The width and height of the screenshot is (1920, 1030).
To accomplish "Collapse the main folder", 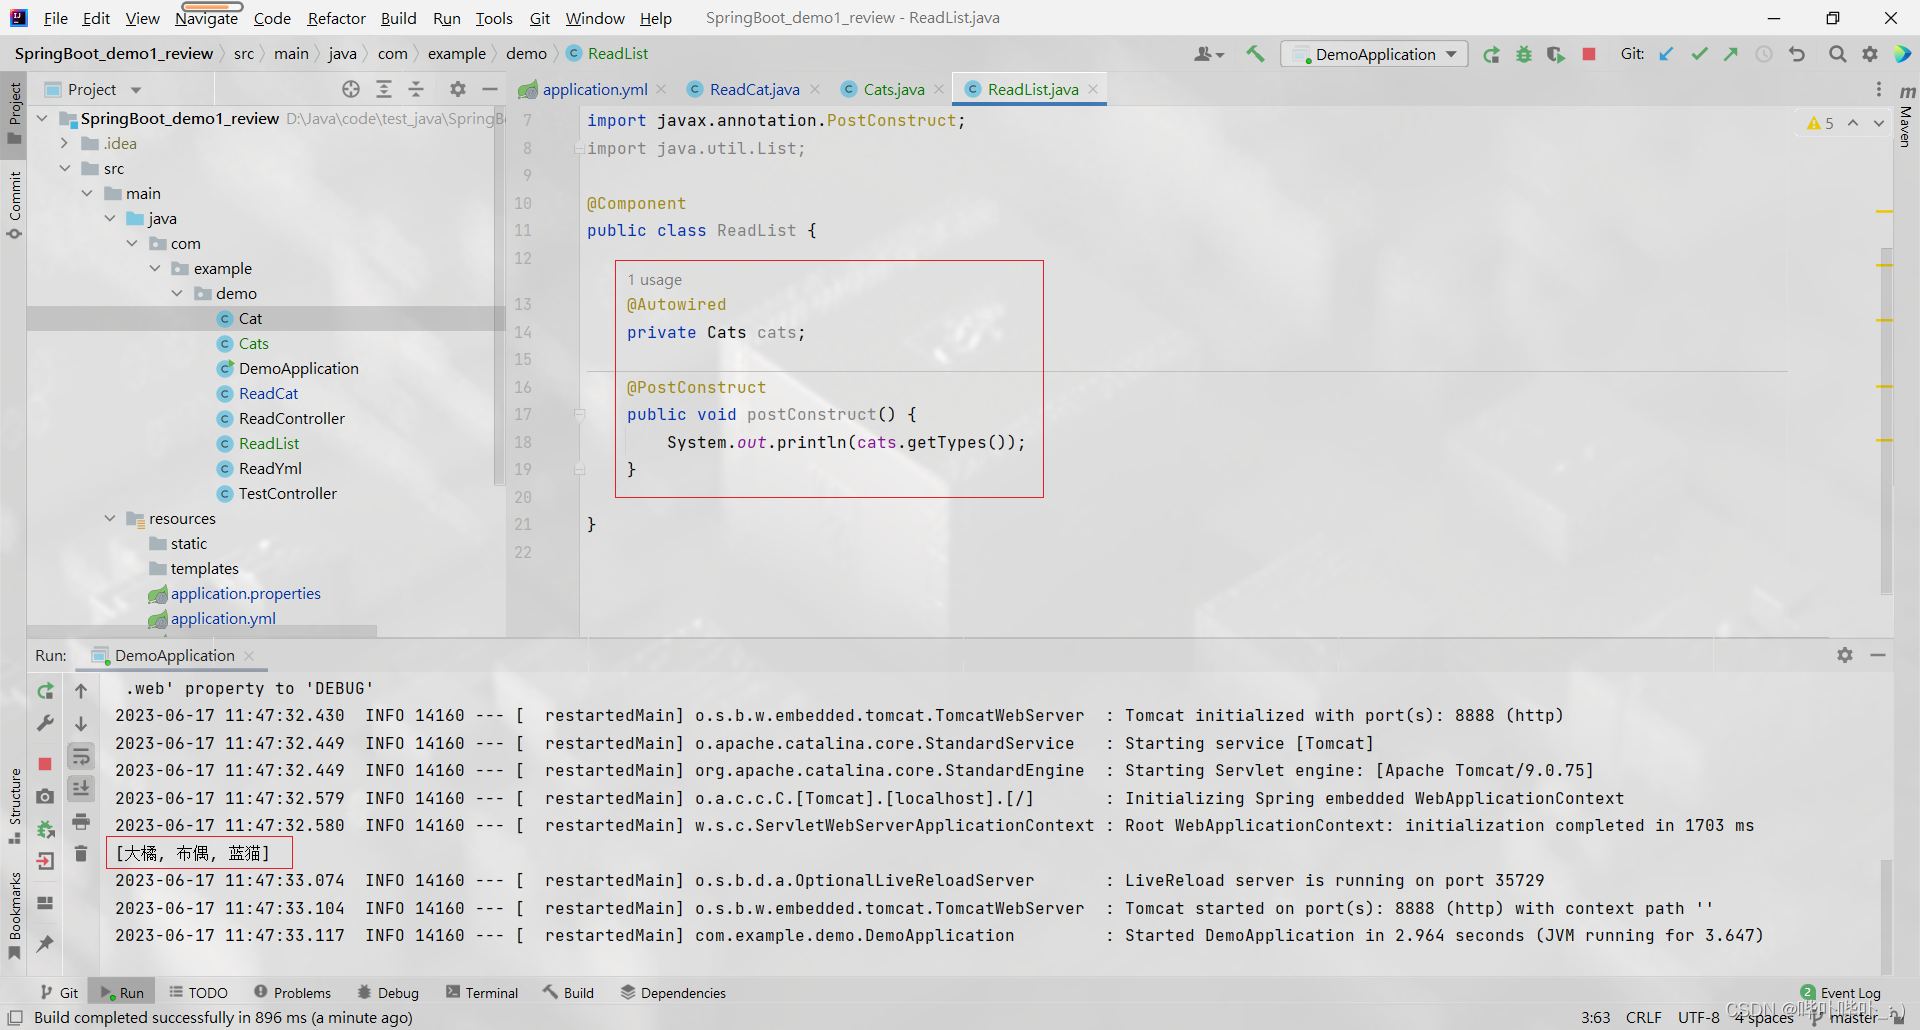I will click(x=87, y=193).
